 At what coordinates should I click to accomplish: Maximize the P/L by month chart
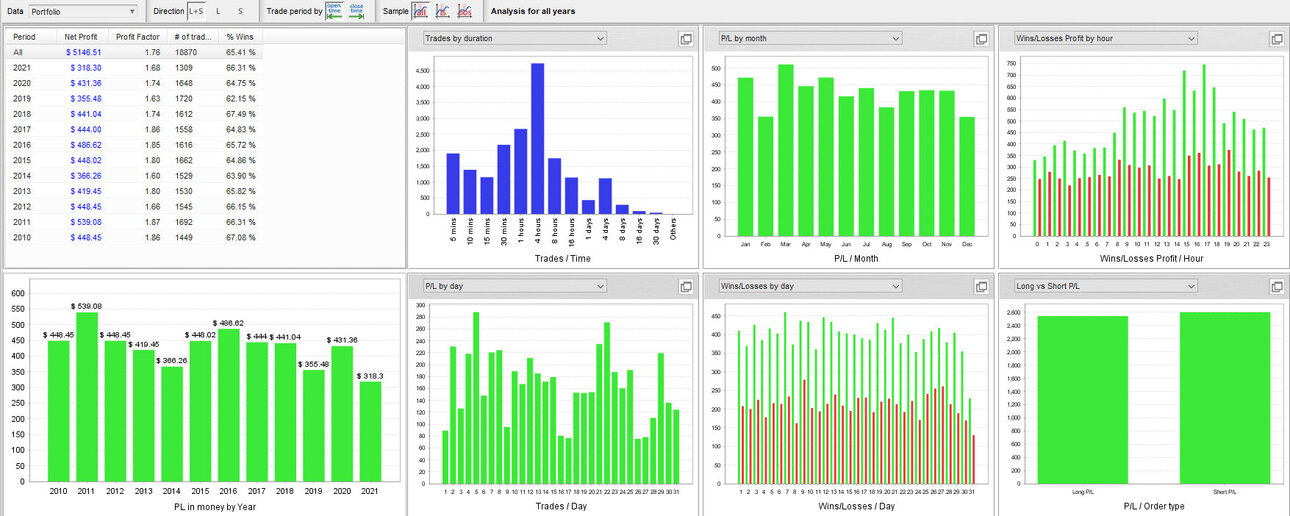coord(981,39)
